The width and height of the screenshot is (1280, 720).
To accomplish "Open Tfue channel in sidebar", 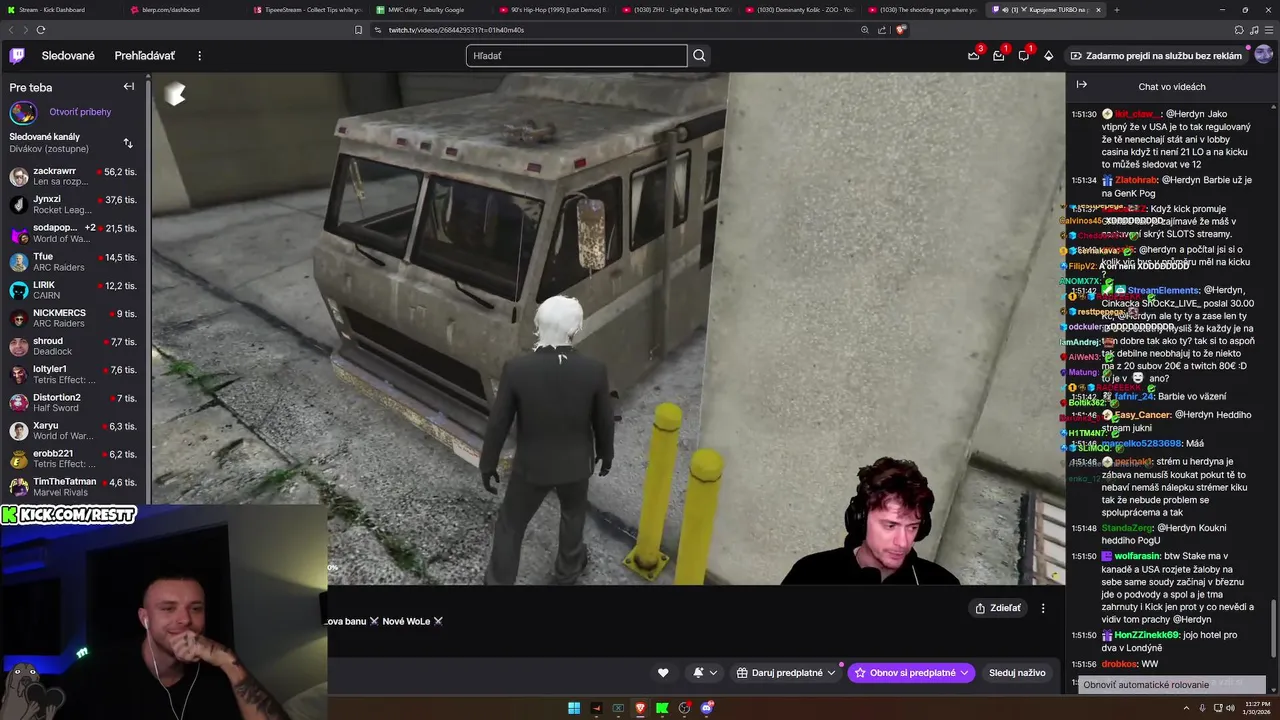I will (73, 262).
